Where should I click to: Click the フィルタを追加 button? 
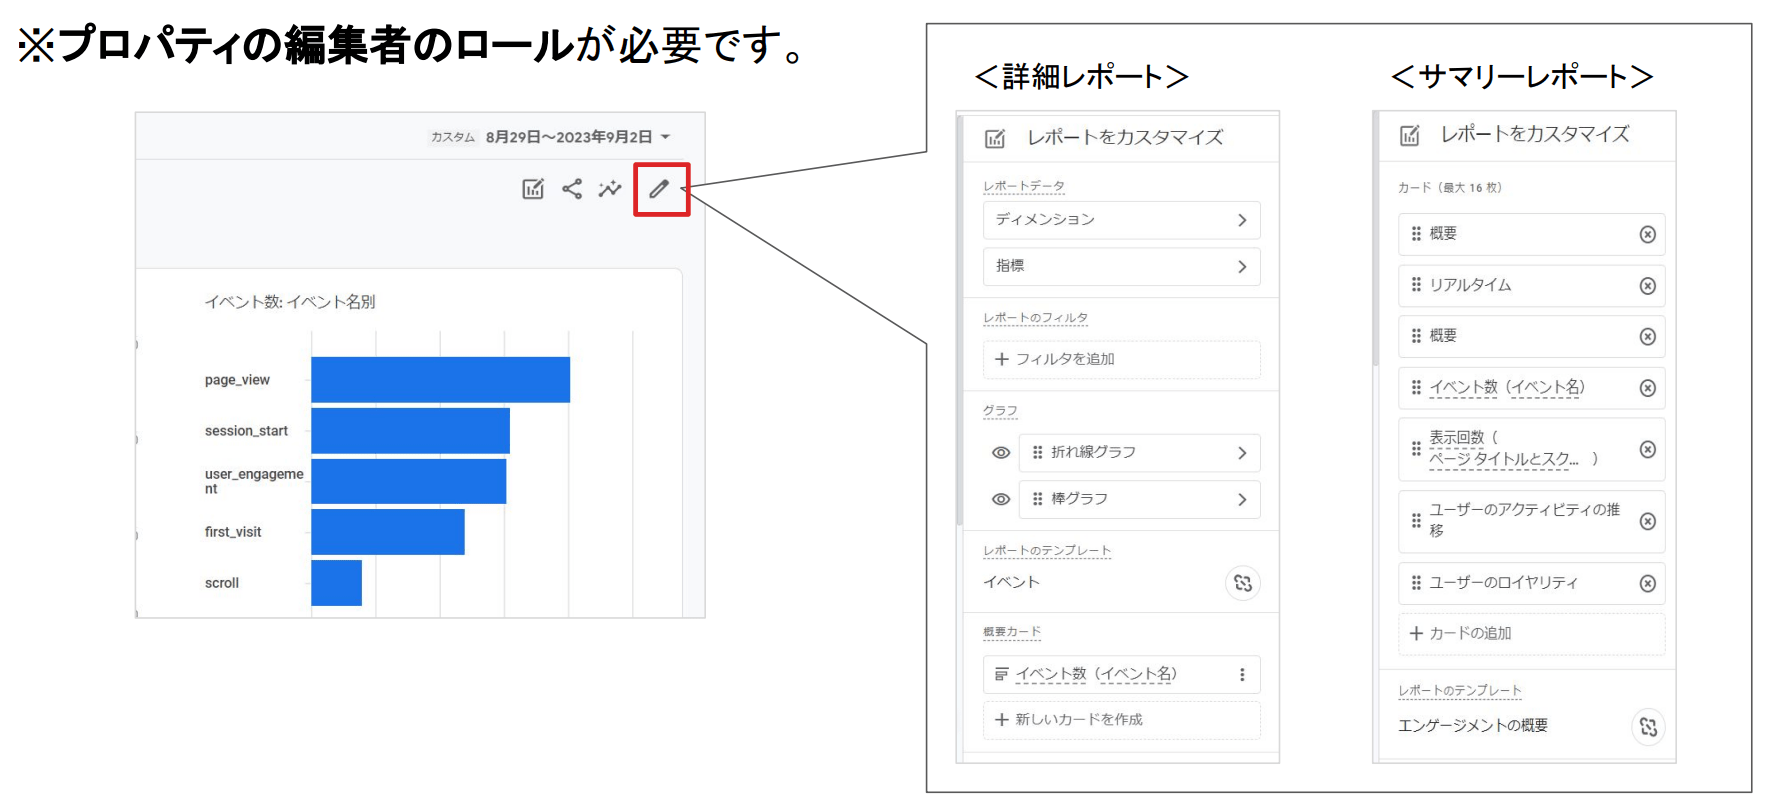pyautogui.click(x=1121, y=359)
